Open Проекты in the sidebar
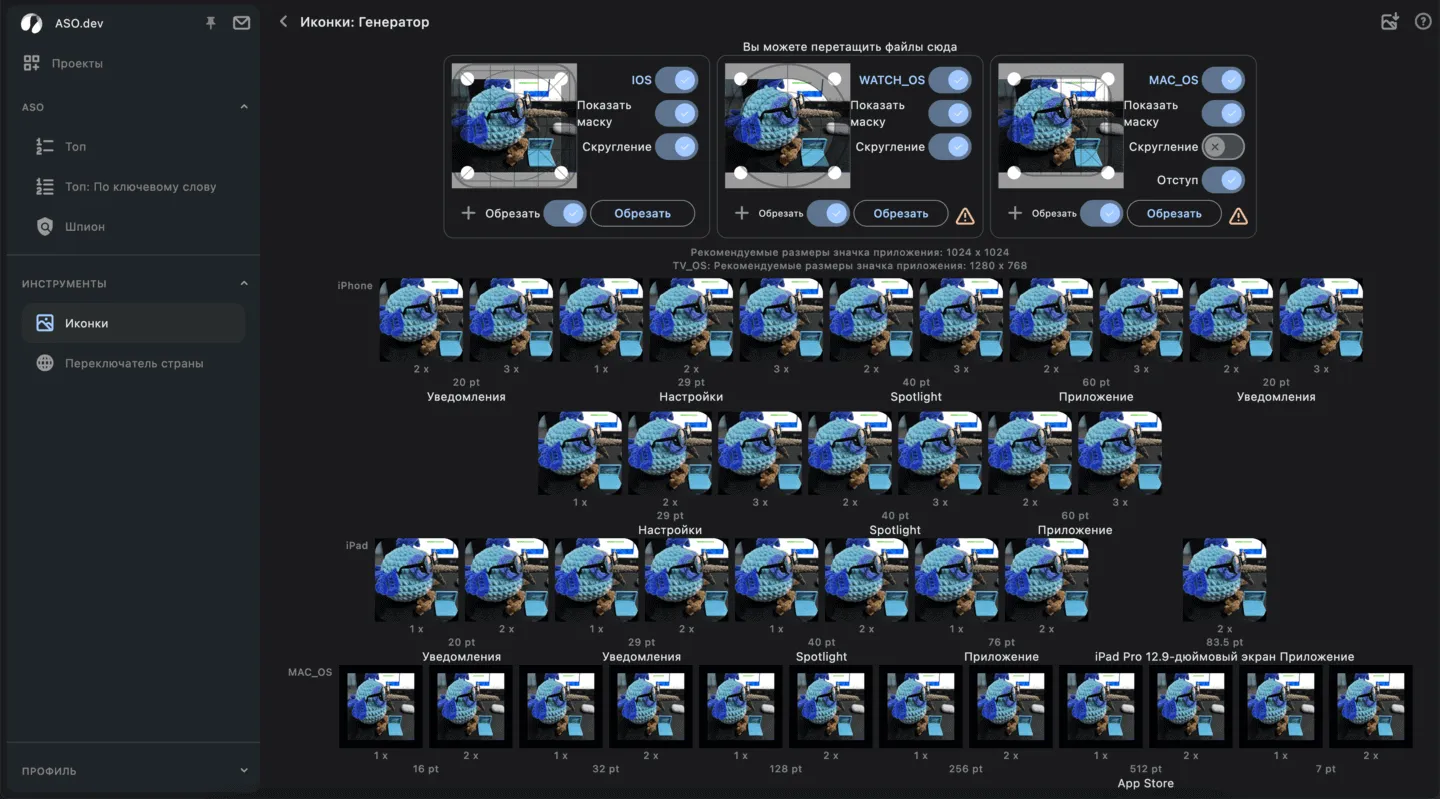 pyautogui.click(x=77, y=63)
